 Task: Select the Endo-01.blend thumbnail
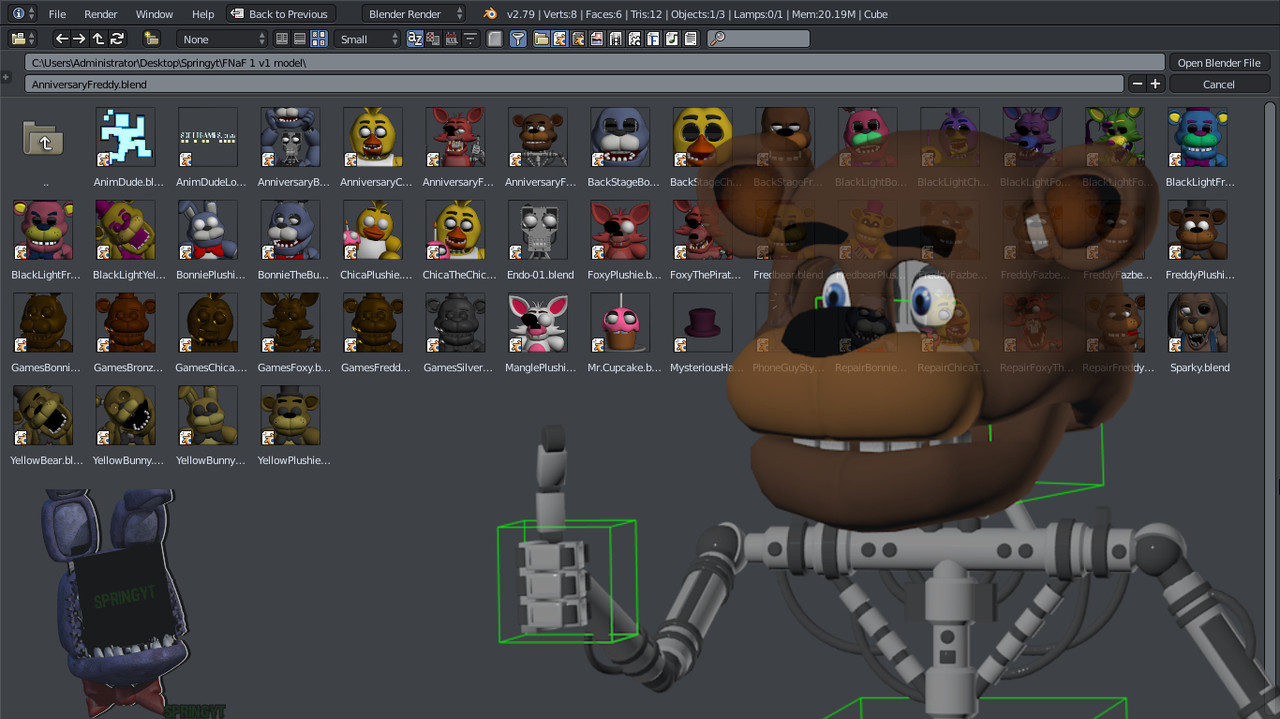[537, 230]
